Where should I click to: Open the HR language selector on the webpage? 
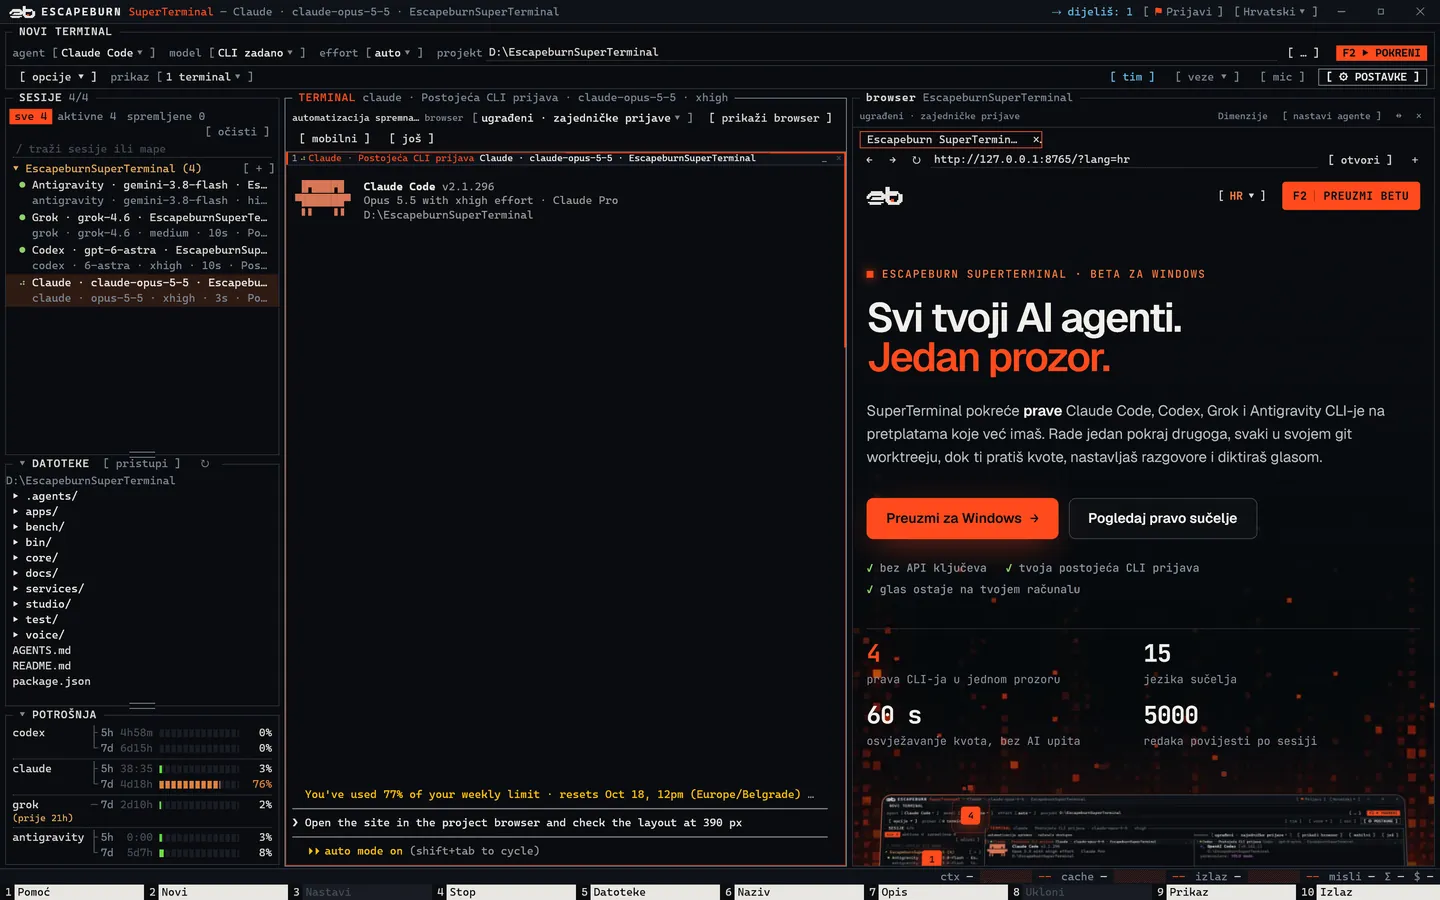[1242, 196]
